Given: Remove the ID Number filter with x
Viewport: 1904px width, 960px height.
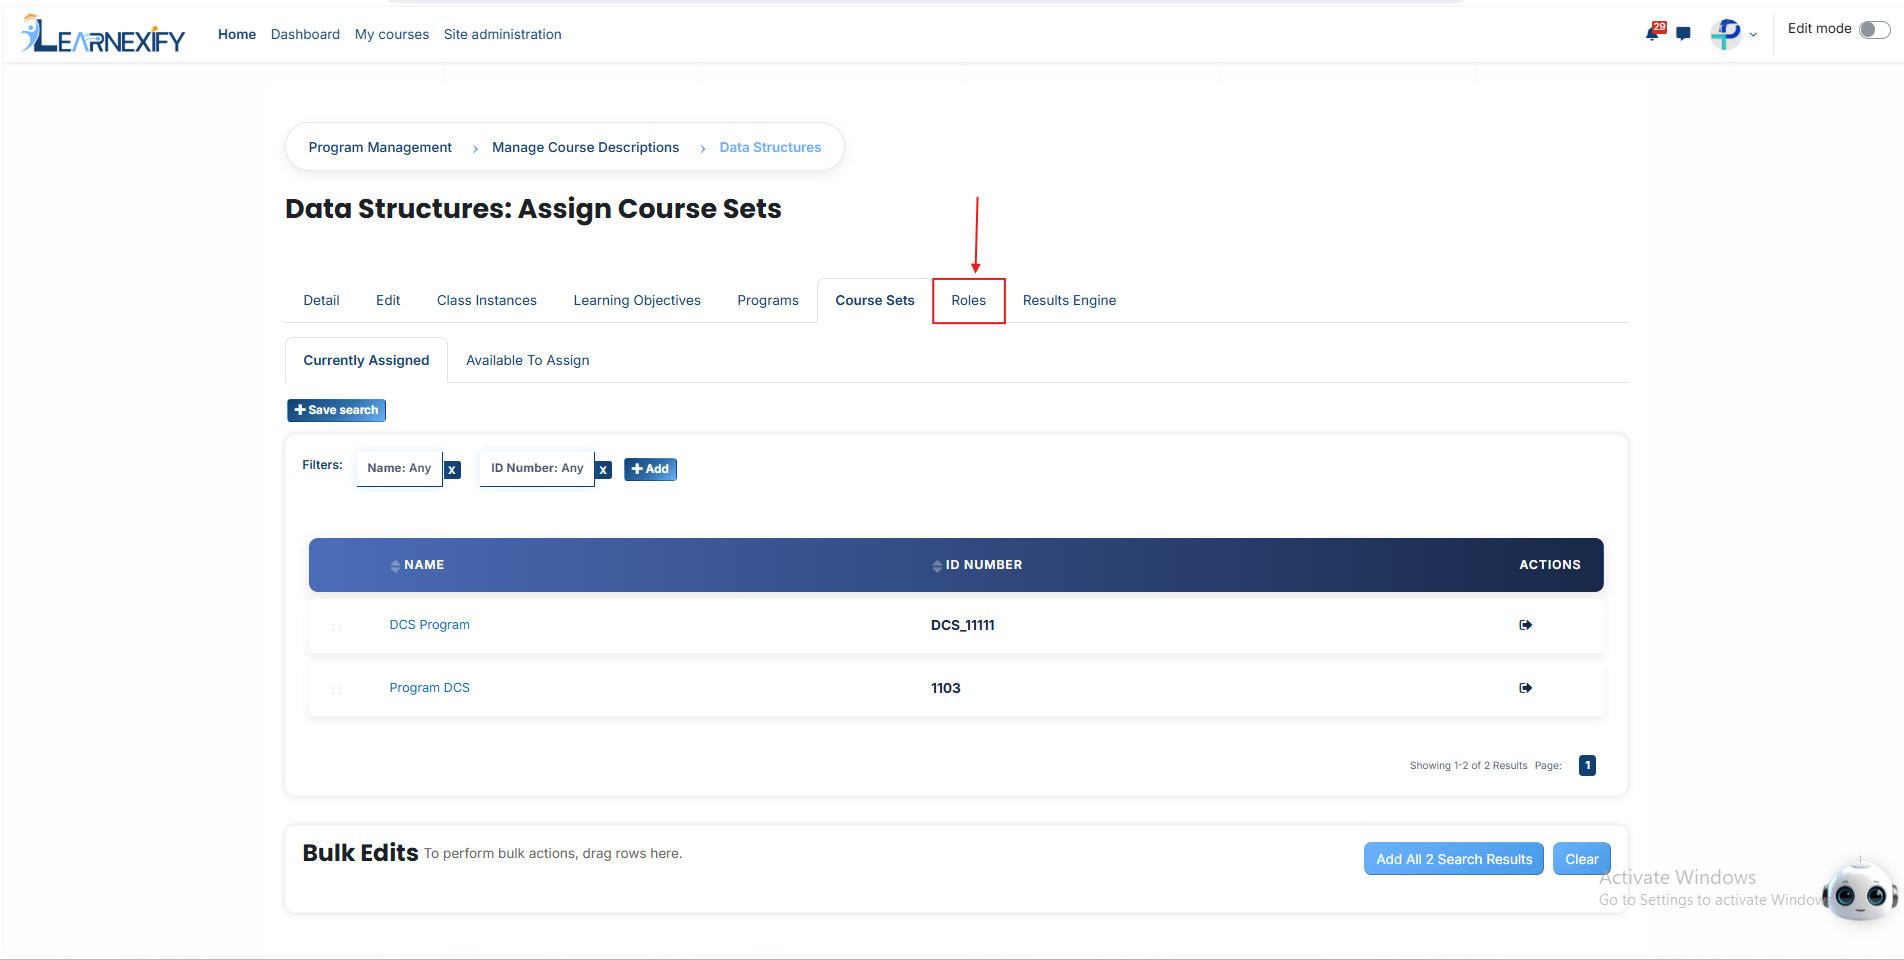Looking at the screenshot, I should click(603, 470).
